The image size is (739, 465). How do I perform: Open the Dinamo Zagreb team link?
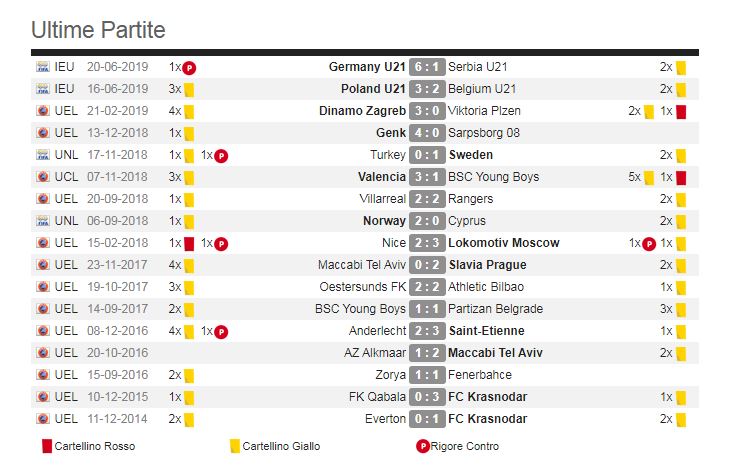click(362, 111)
